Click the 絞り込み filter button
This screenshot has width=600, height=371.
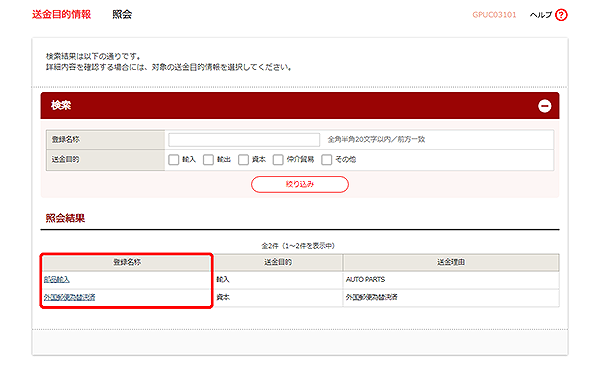coord(300,184)
